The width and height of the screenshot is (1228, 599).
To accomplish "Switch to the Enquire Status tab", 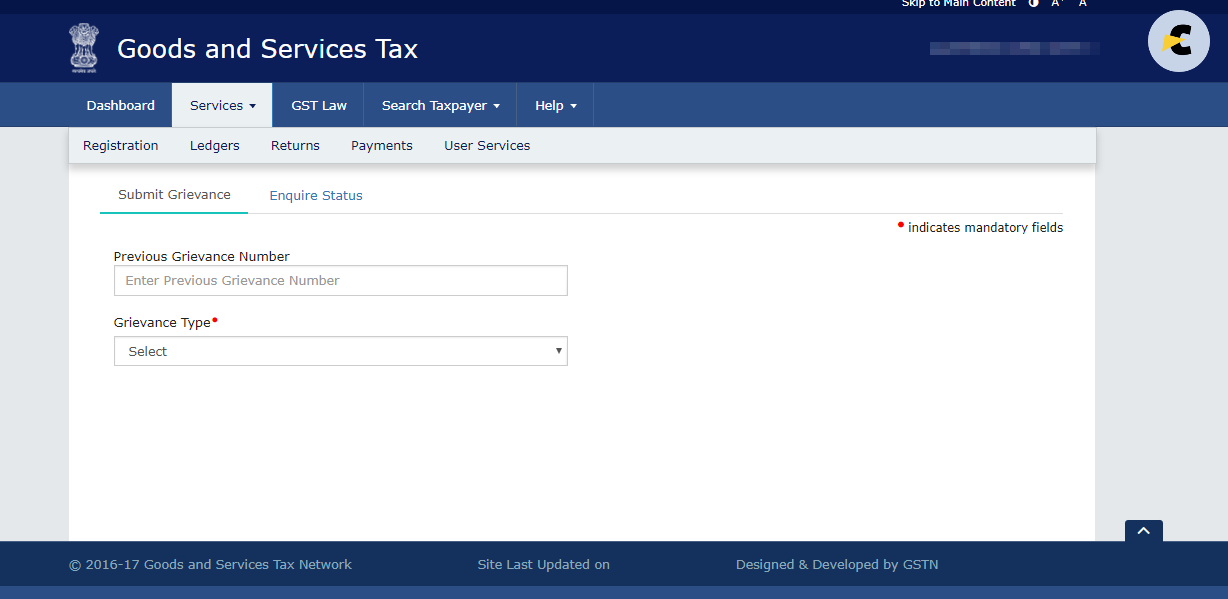I will (316, 196).
